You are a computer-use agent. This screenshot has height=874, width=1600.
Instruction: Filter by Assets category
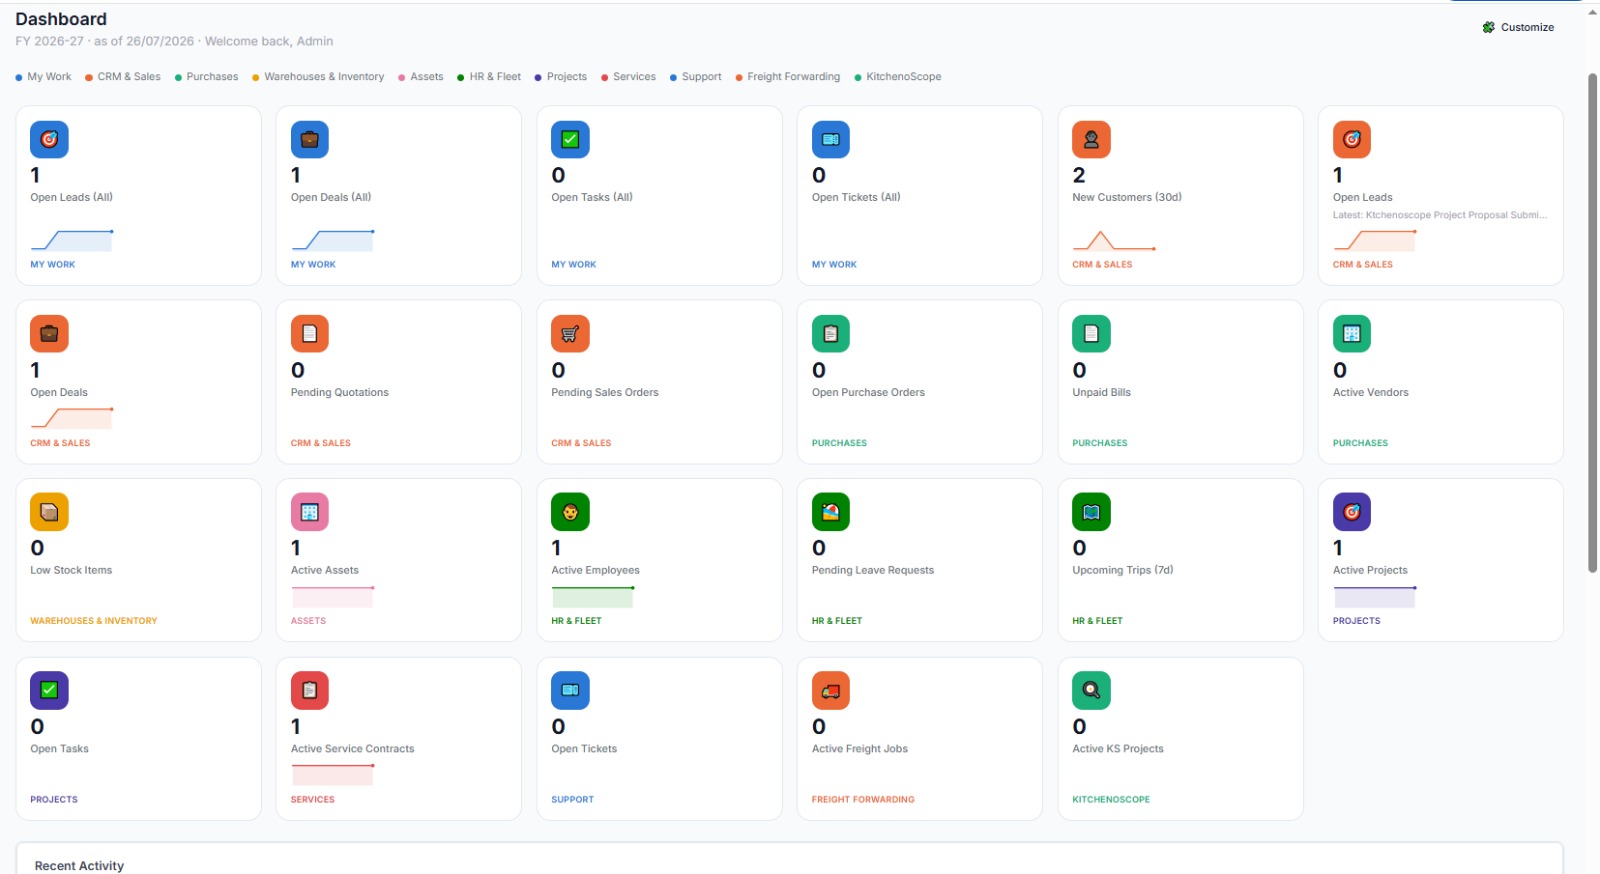pyautogui.click(x=421, y=77)
